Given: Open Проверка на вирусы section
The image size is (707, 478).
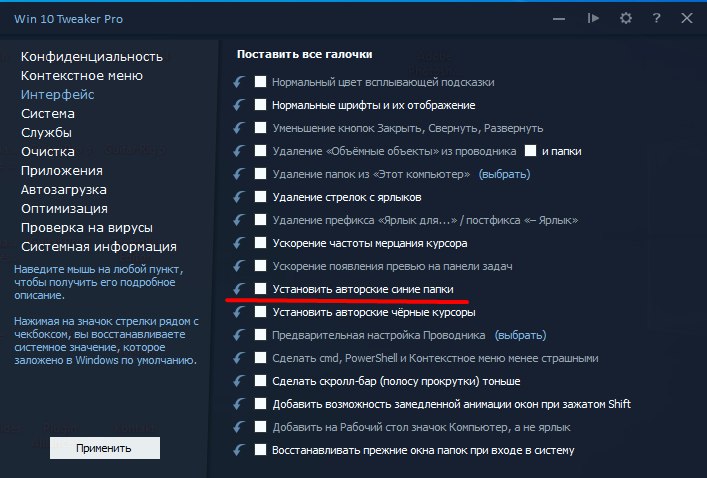Looking at the screenshot, I should 87,228.
